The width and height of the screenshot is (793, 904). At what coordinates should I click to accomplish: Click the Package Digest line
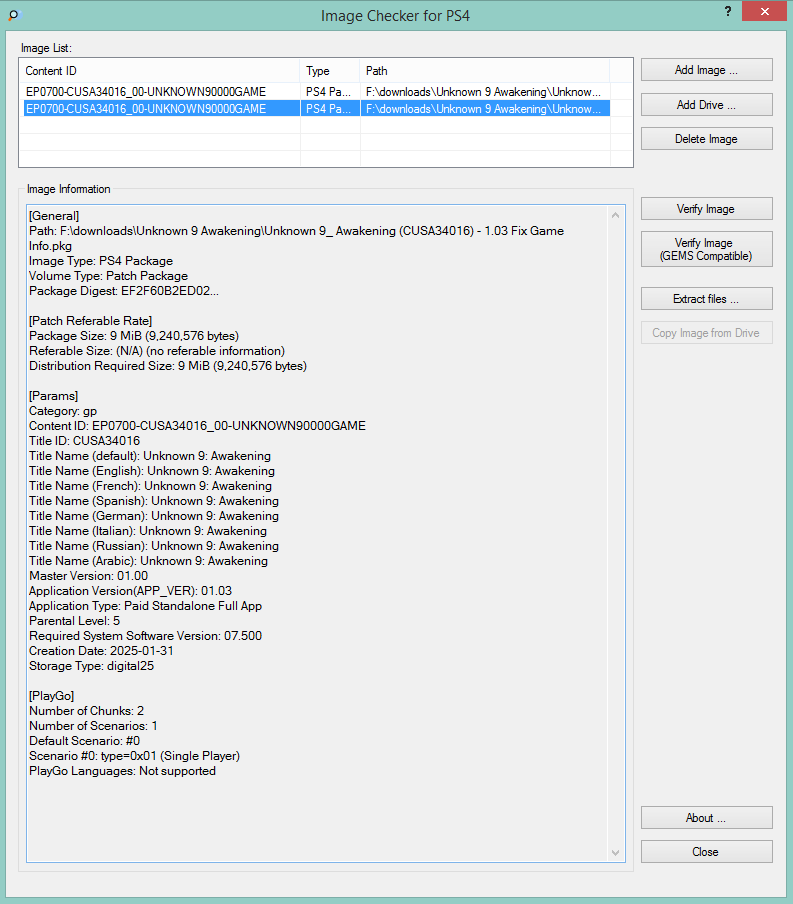[x=124, y=291]
